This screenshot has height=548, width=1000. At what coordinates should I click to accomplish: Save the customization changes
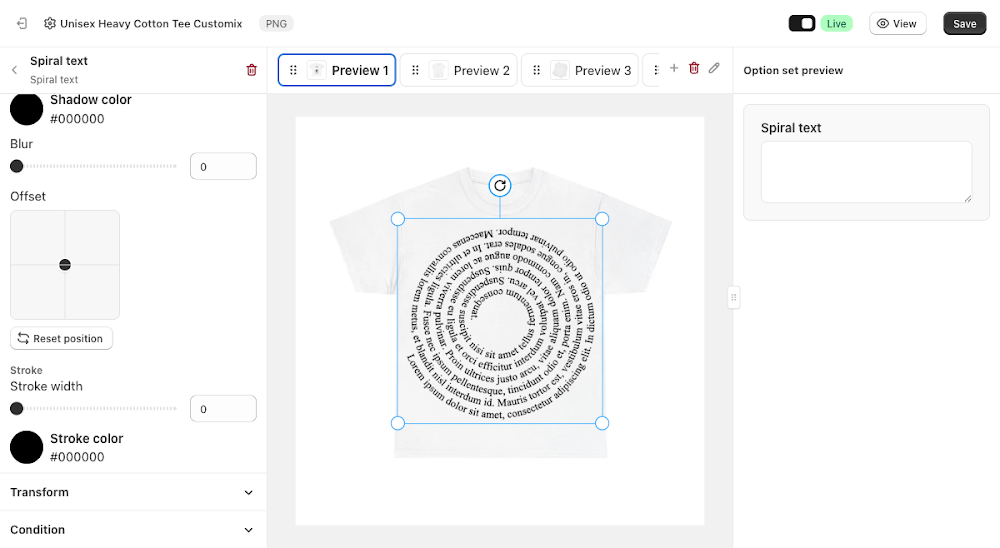tap(964, 24)
